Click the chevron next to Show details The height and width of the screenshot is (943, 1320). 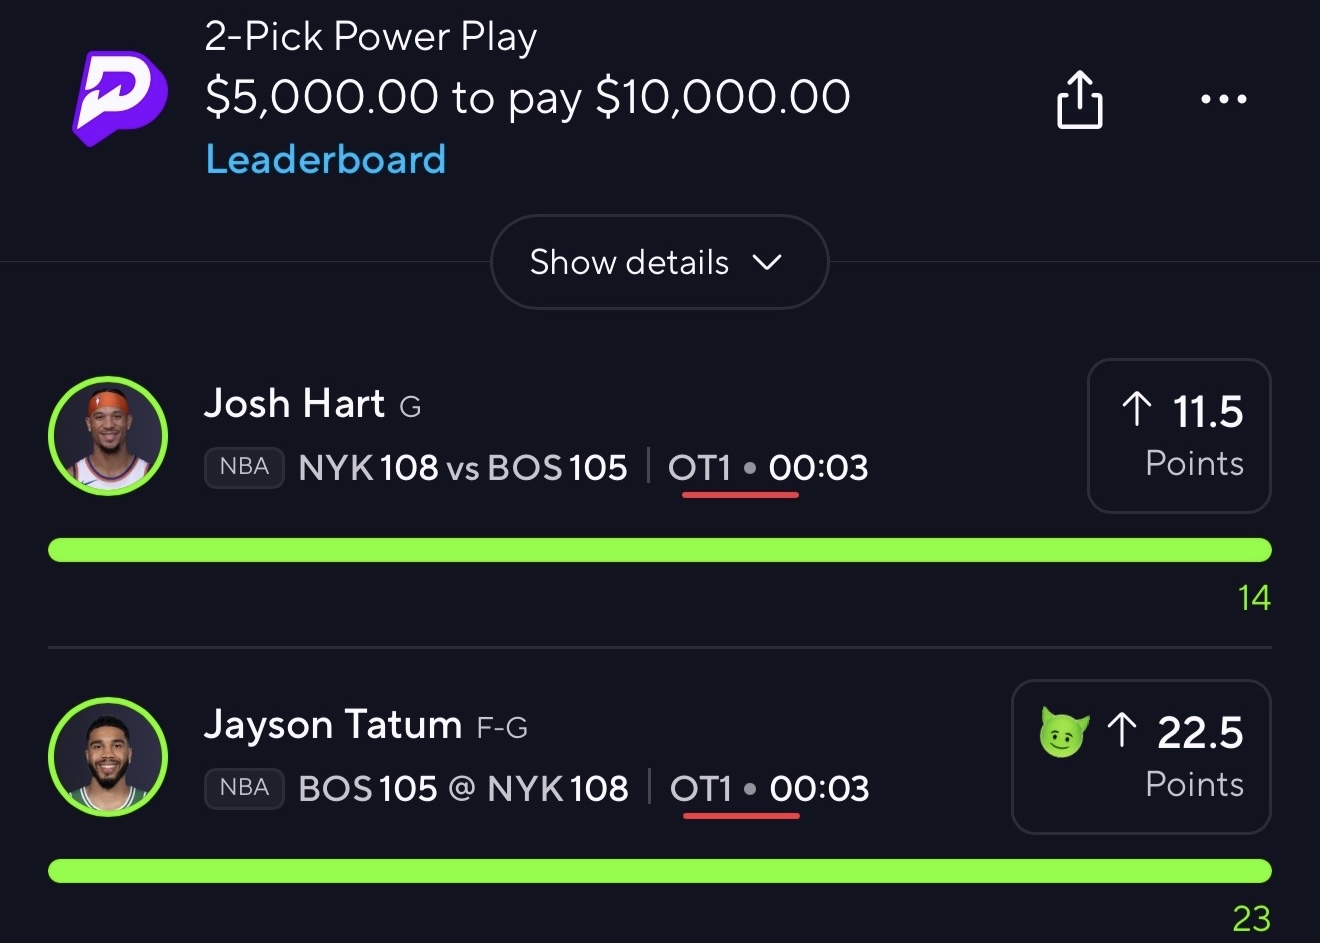point(767,262)
